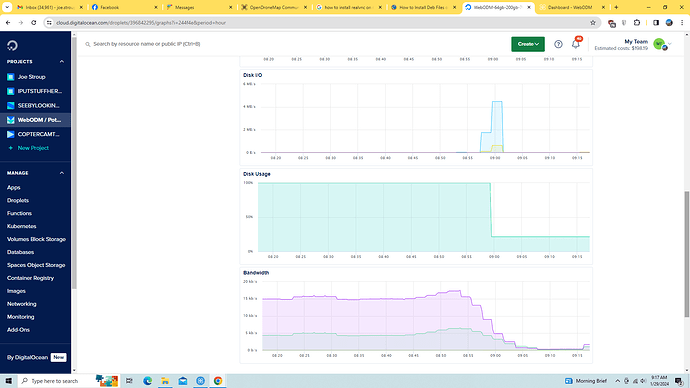
Task: Open File Explorer from the taskbar
Action: click(x=165, y=381)
